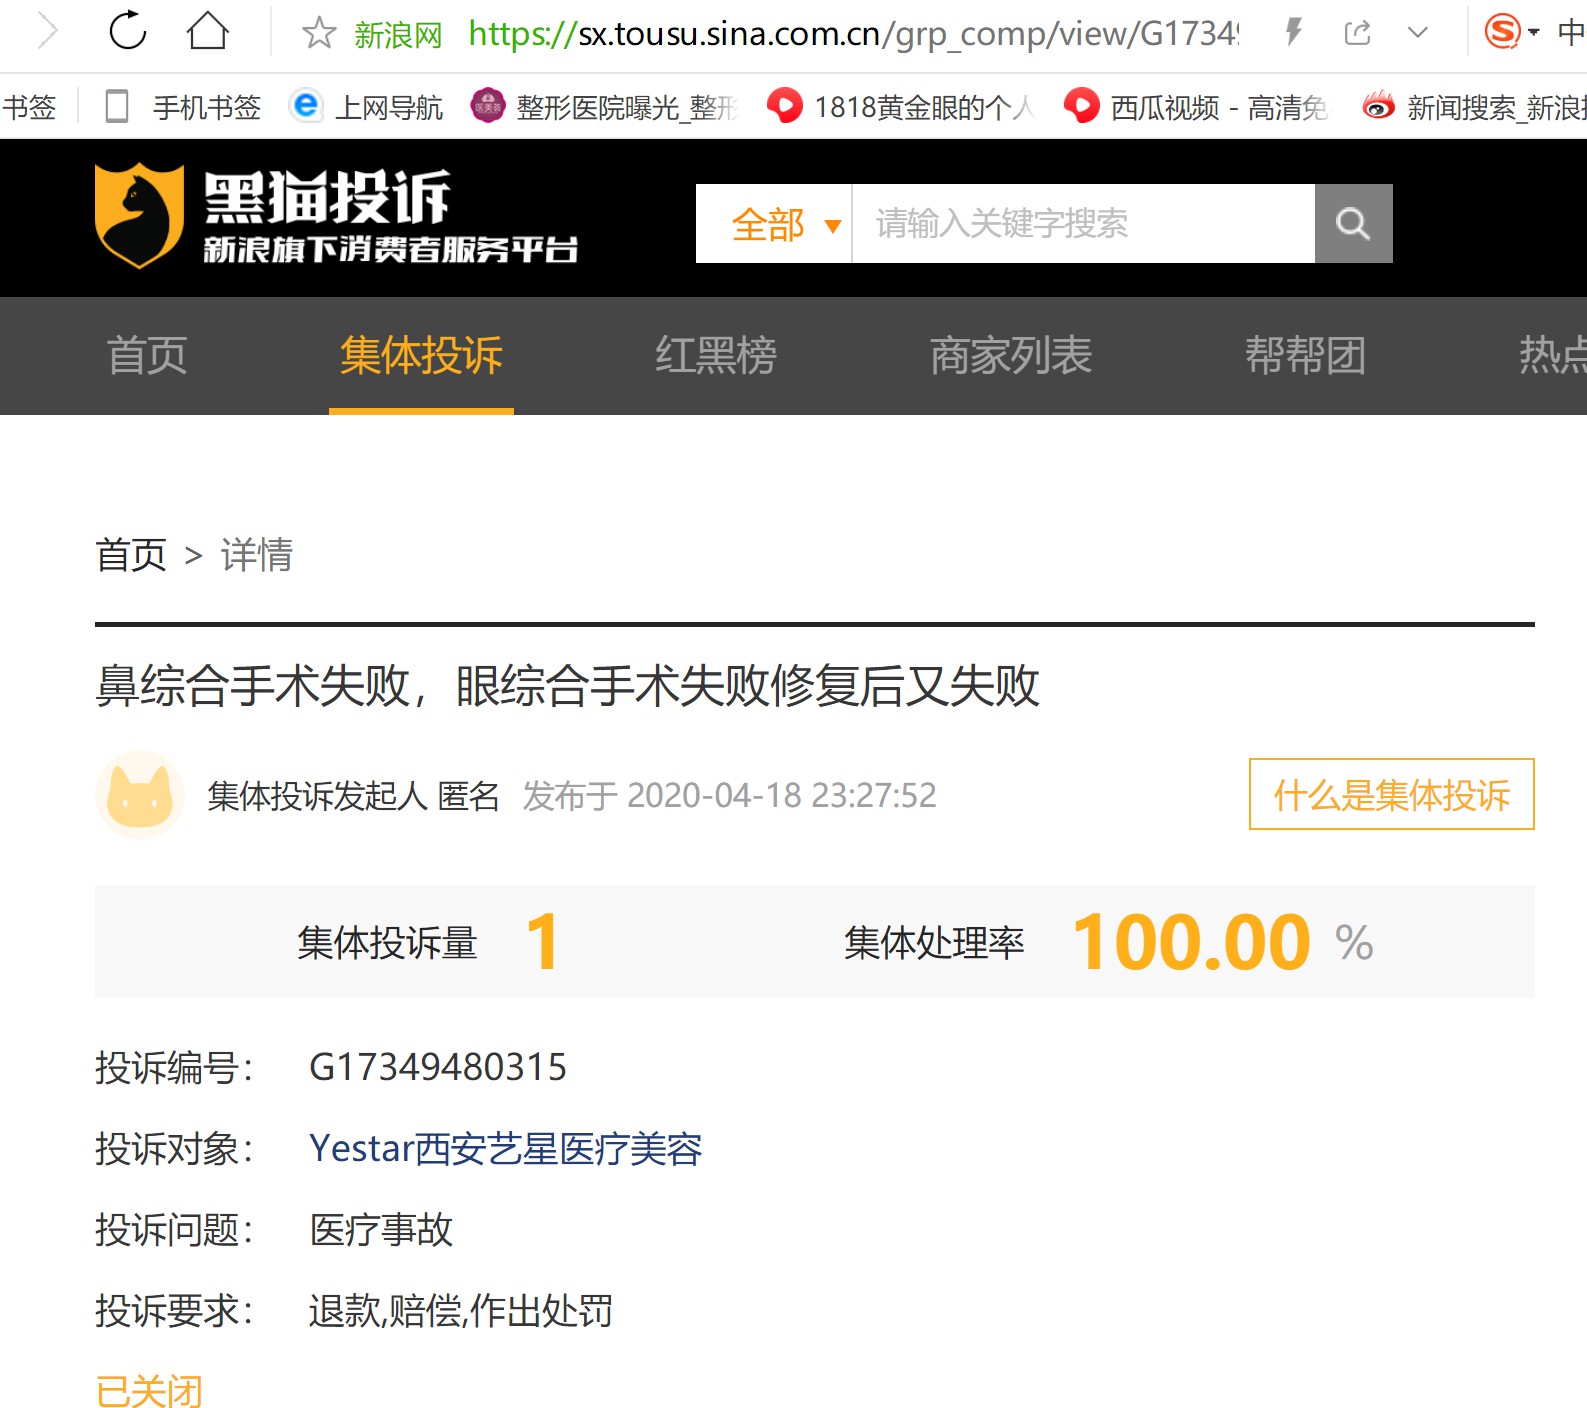
Task: Open the 上网导航 bookmark
Action: [389, 107]
